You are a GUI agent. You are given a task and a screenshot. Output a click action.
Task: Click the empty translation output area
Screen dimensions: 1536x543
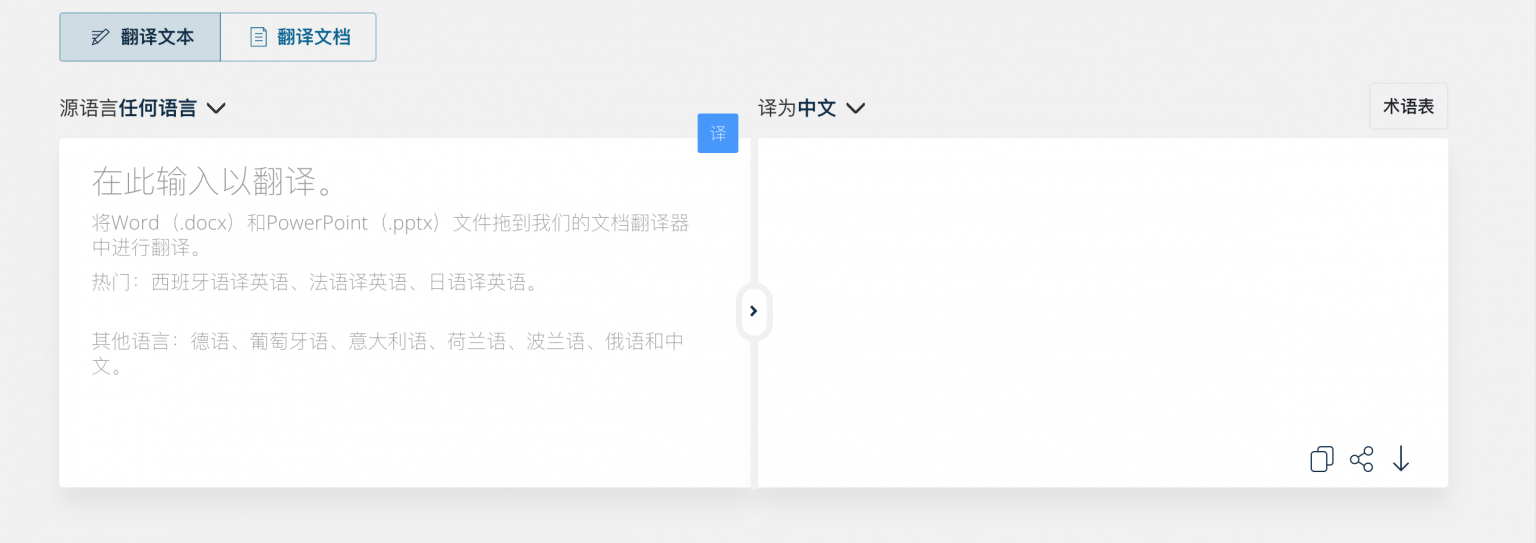(1102, 300)
